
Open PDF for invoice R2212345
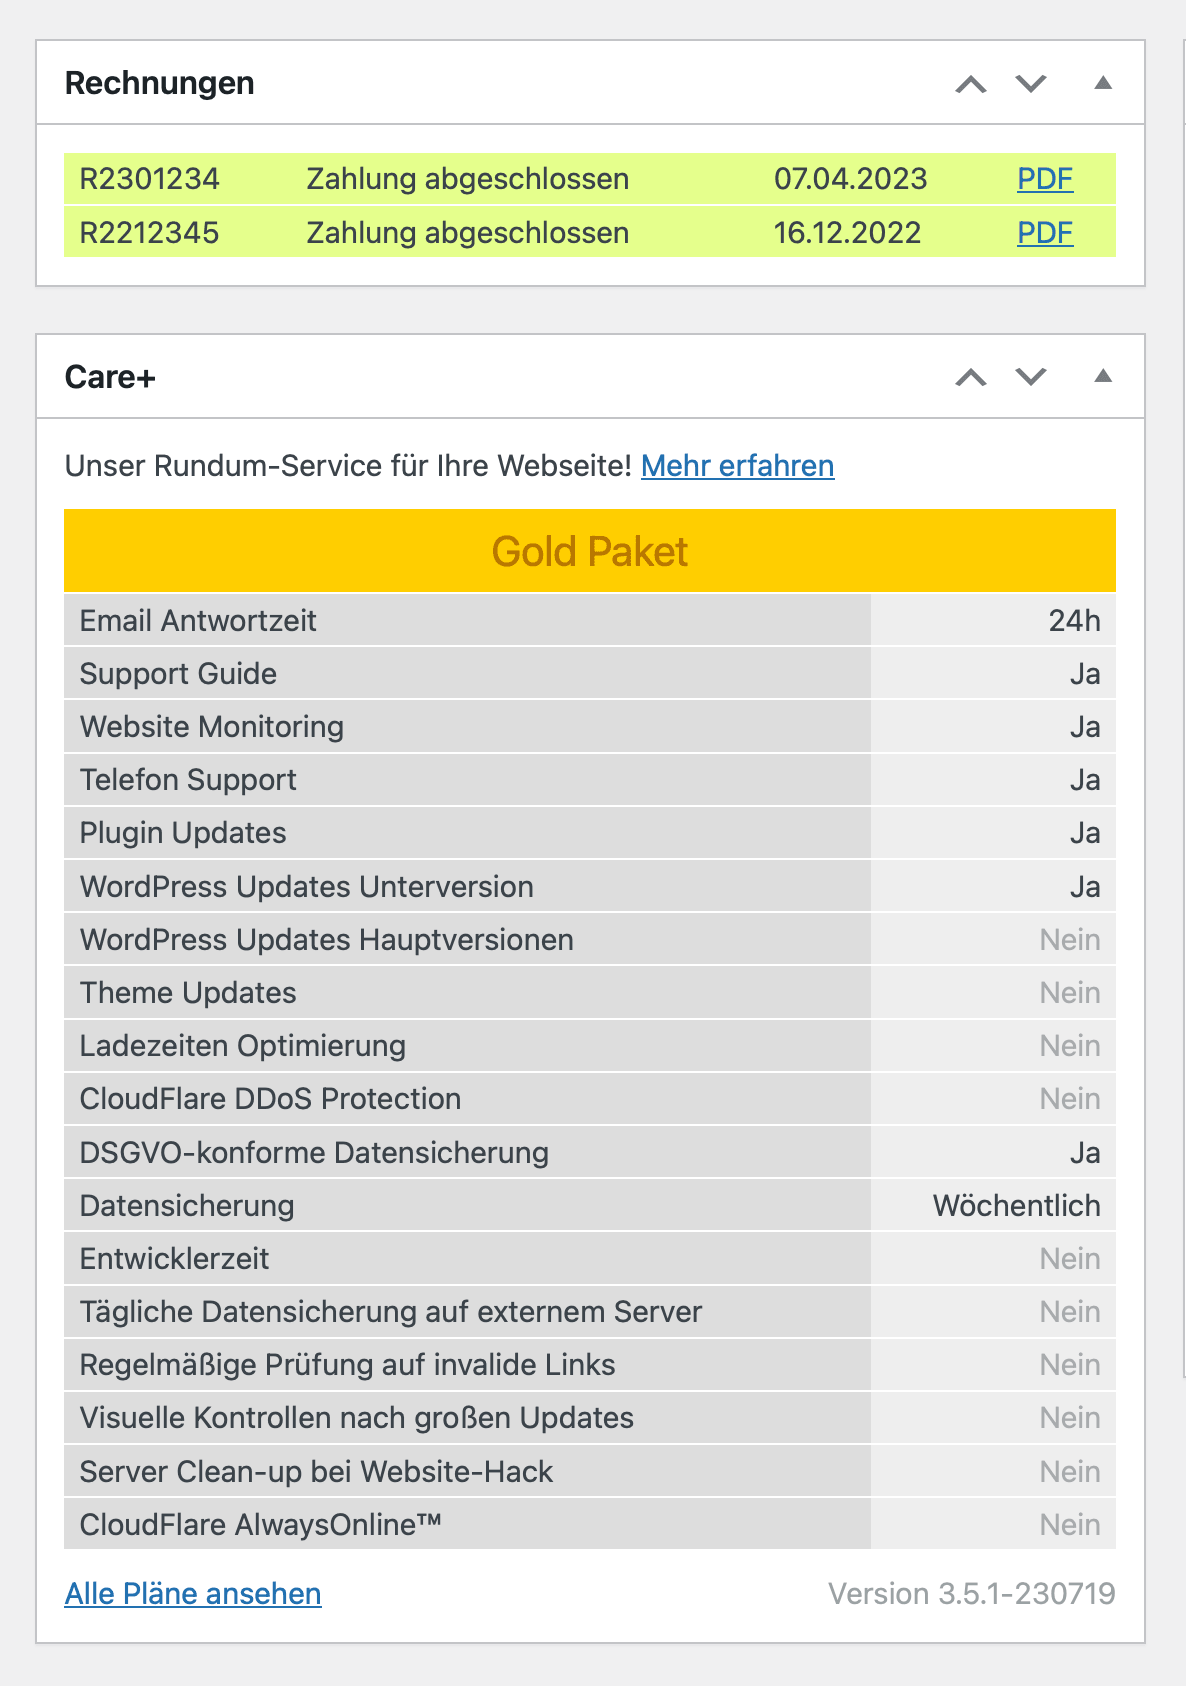pyautogui.click(x=1044, y=233)
